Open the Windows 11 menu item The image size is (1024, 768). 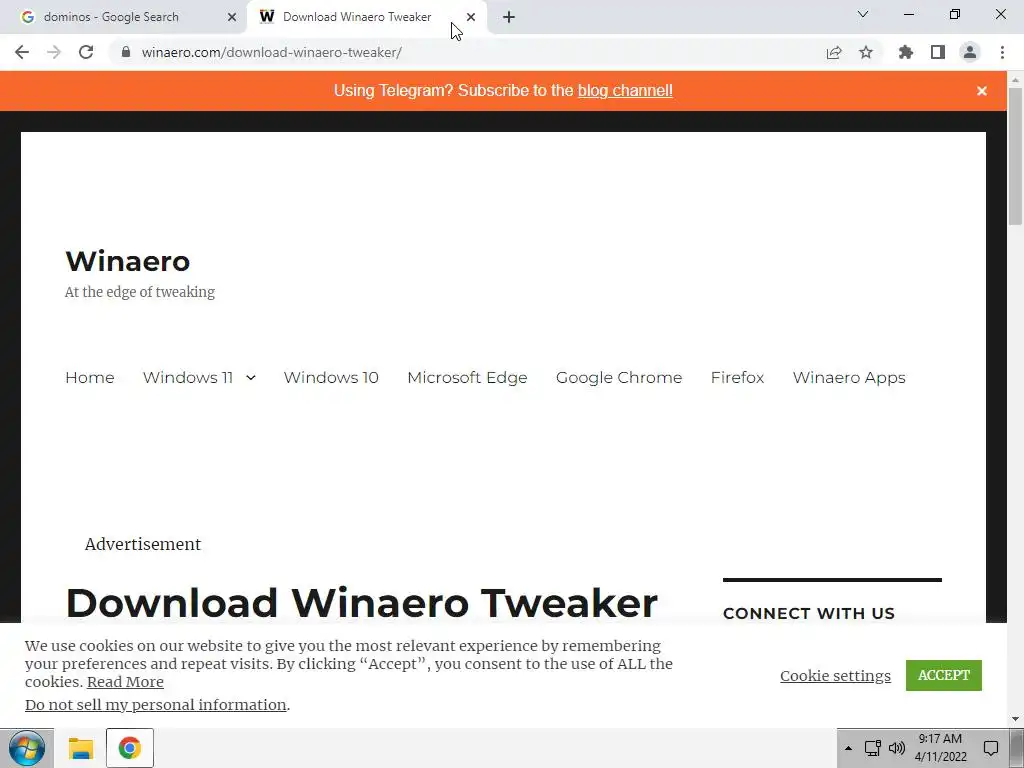(188, 377)
